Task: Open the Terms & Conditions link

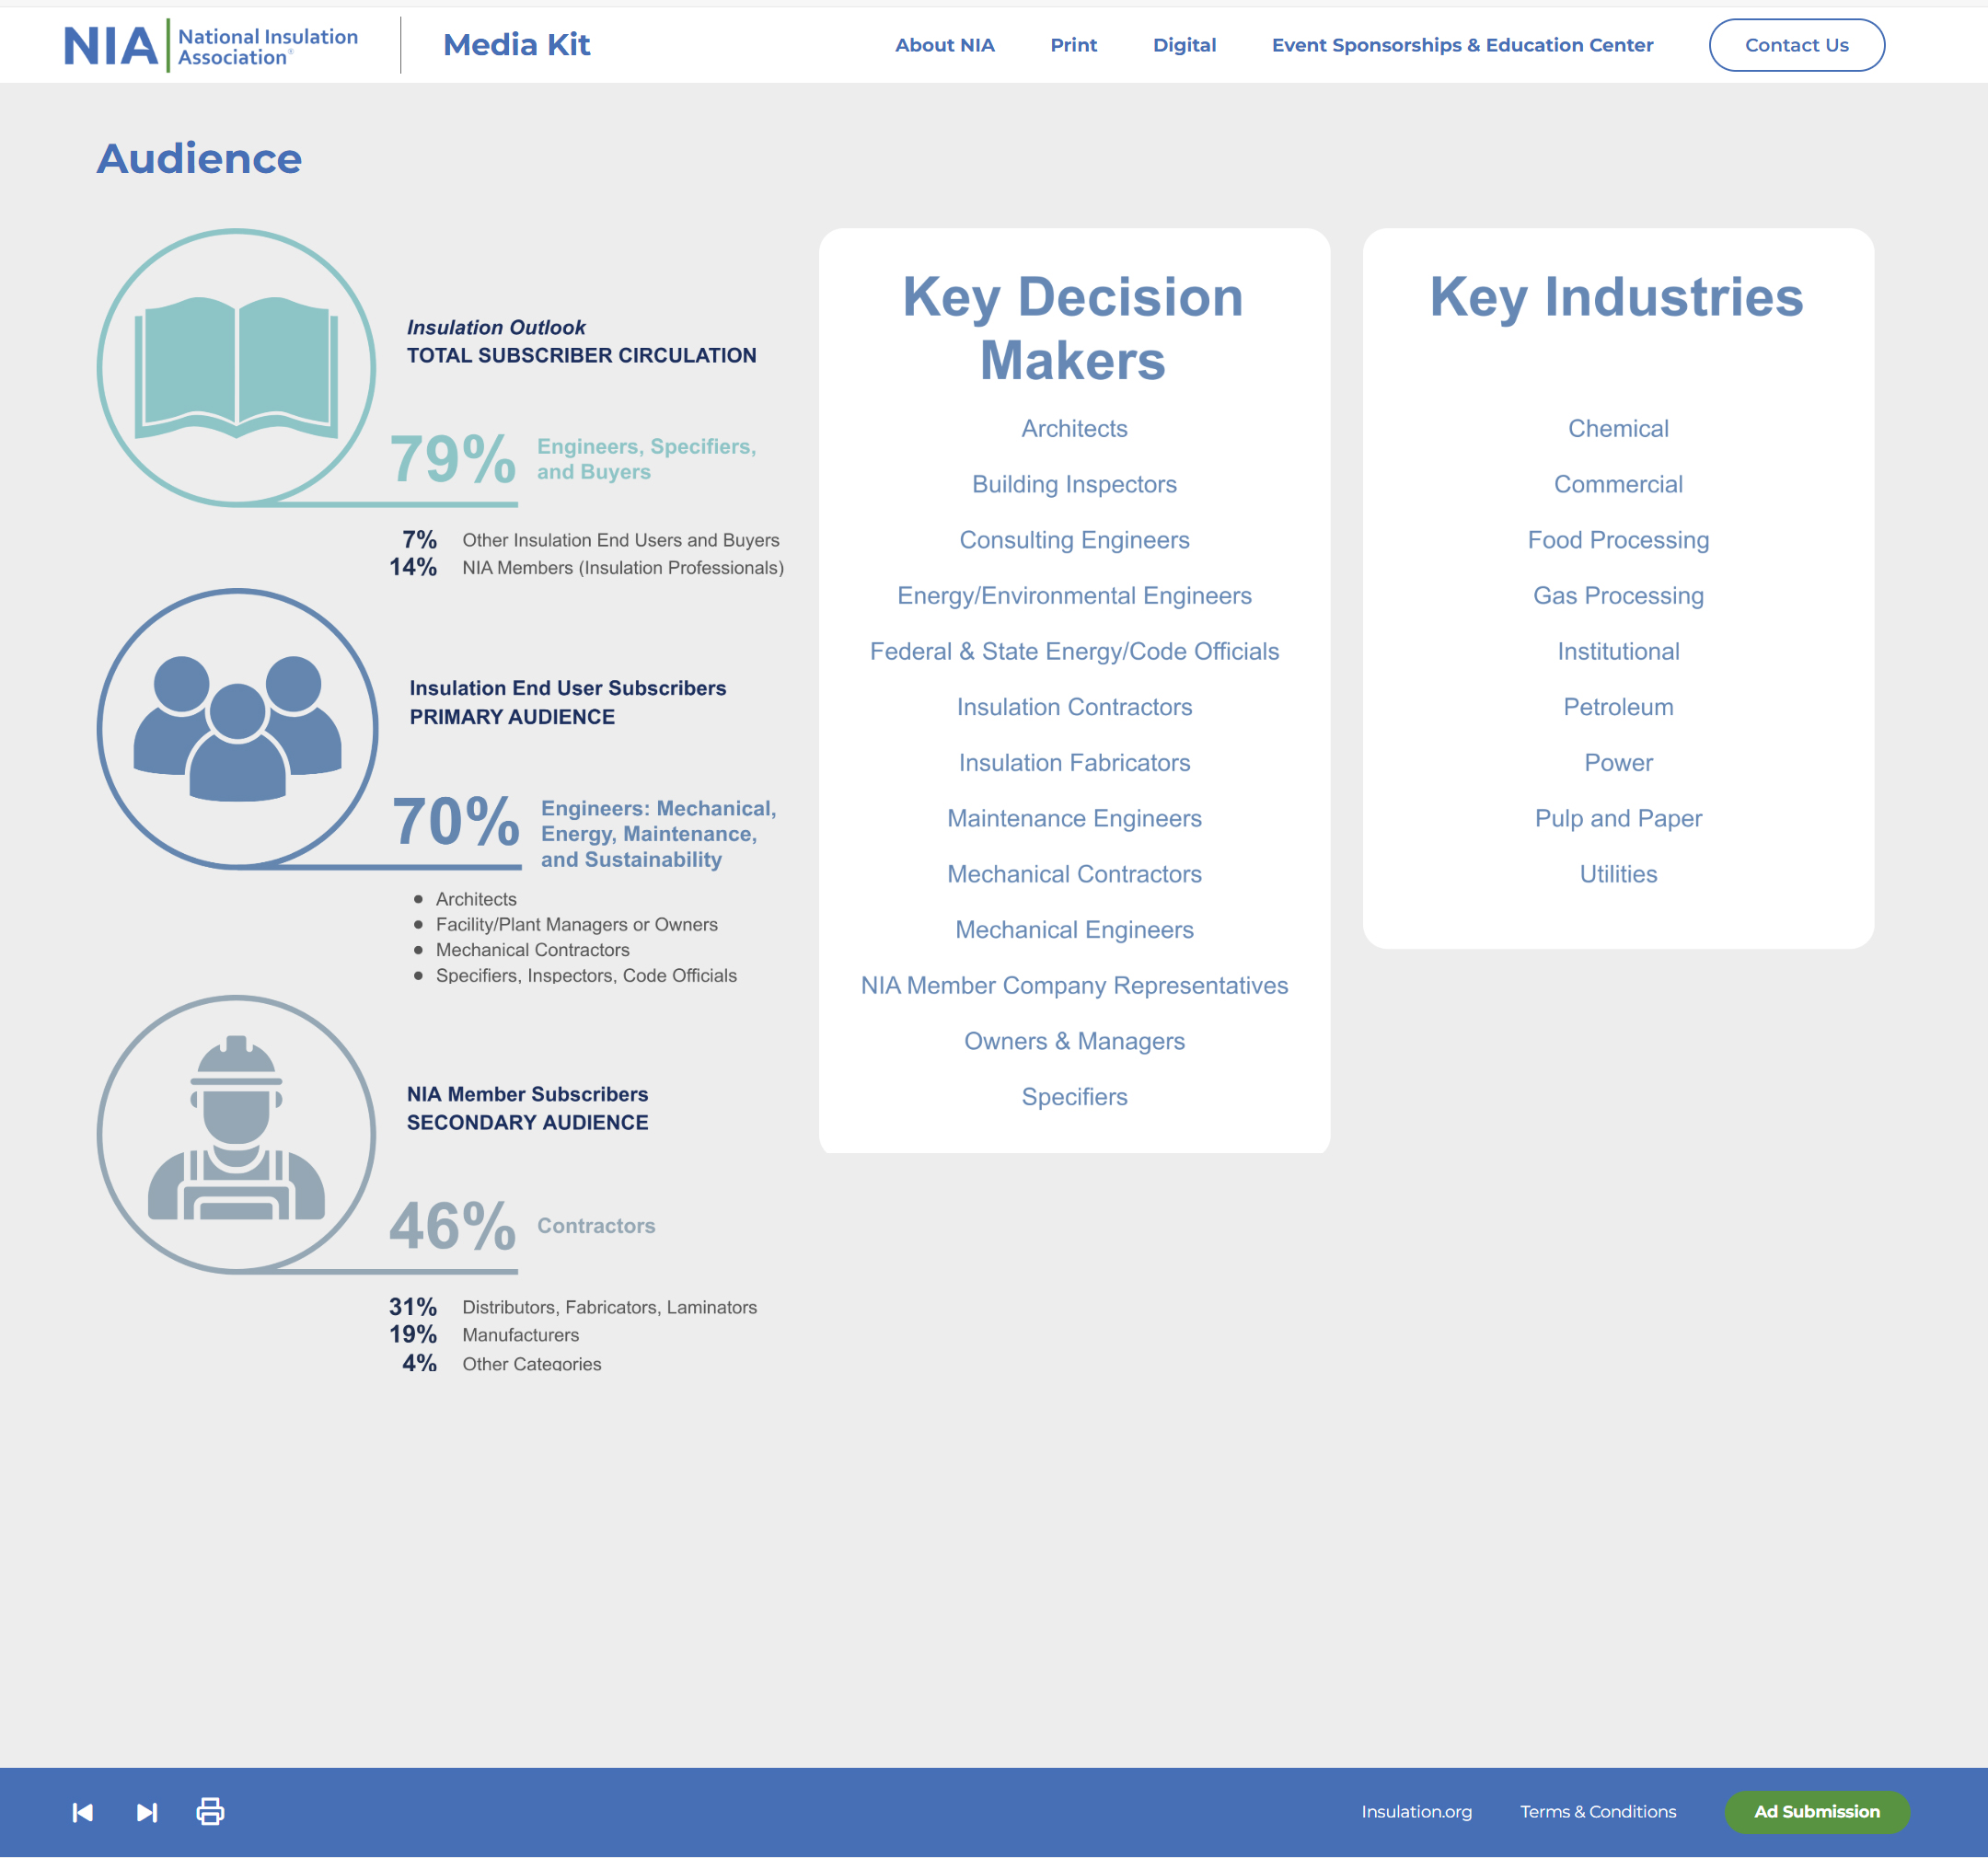Action: pos(1598,1811)
